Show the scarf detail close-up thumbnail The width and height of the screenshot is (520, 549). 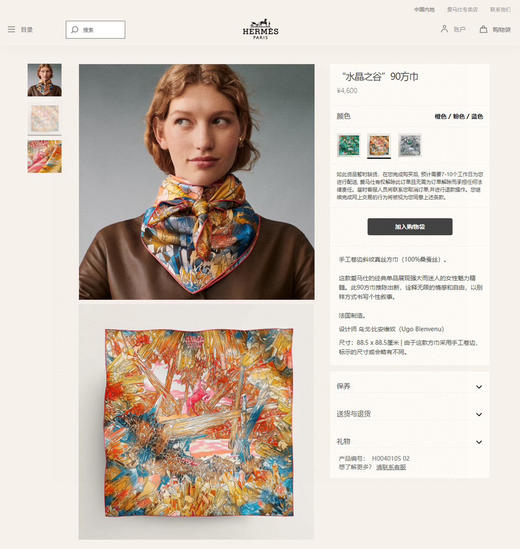click(44, 157)
